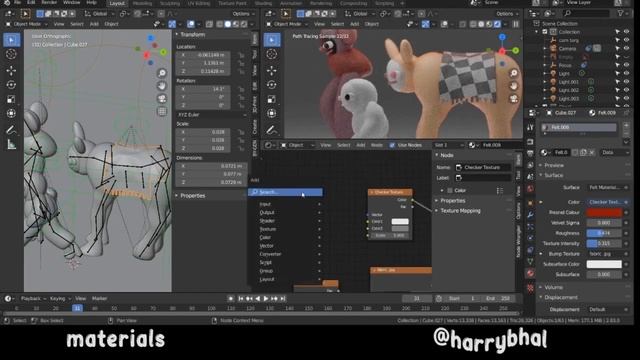Image resolution: width=640 pixels, height=360 pixels.
Task: Toggle visibility eye for Light.001
Action: tap(627, 82)
